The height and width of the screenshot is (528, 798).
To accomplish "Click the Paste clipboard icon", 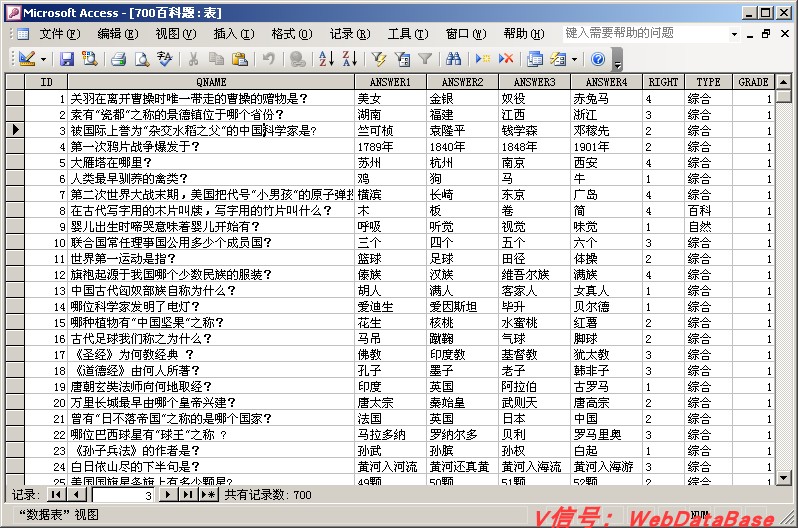I will point(240,59).
